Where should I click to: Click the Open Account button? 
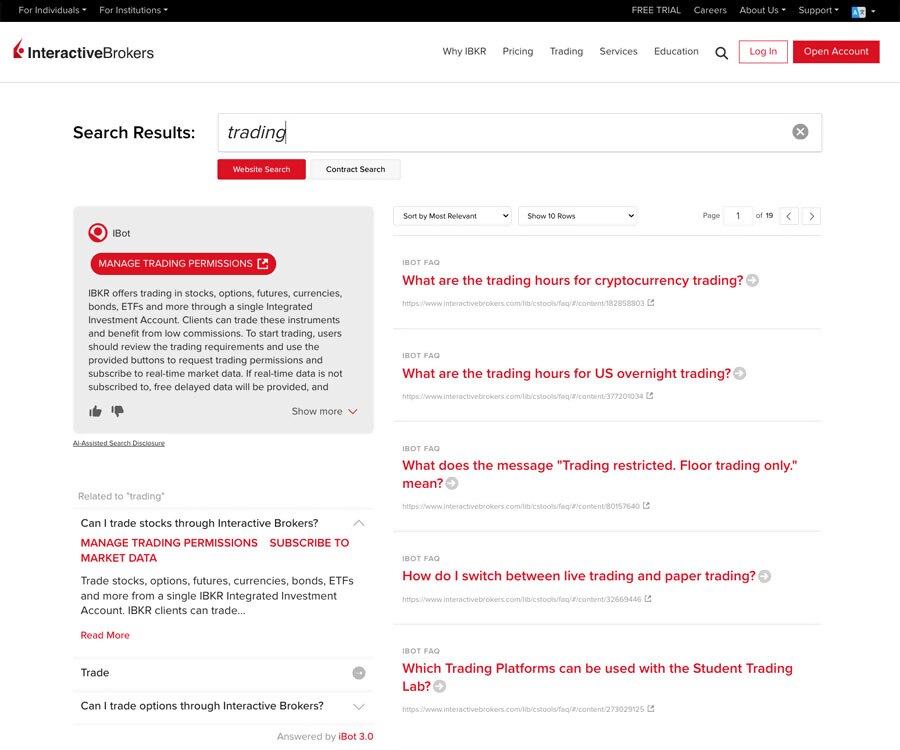click(x=836, y=52)
